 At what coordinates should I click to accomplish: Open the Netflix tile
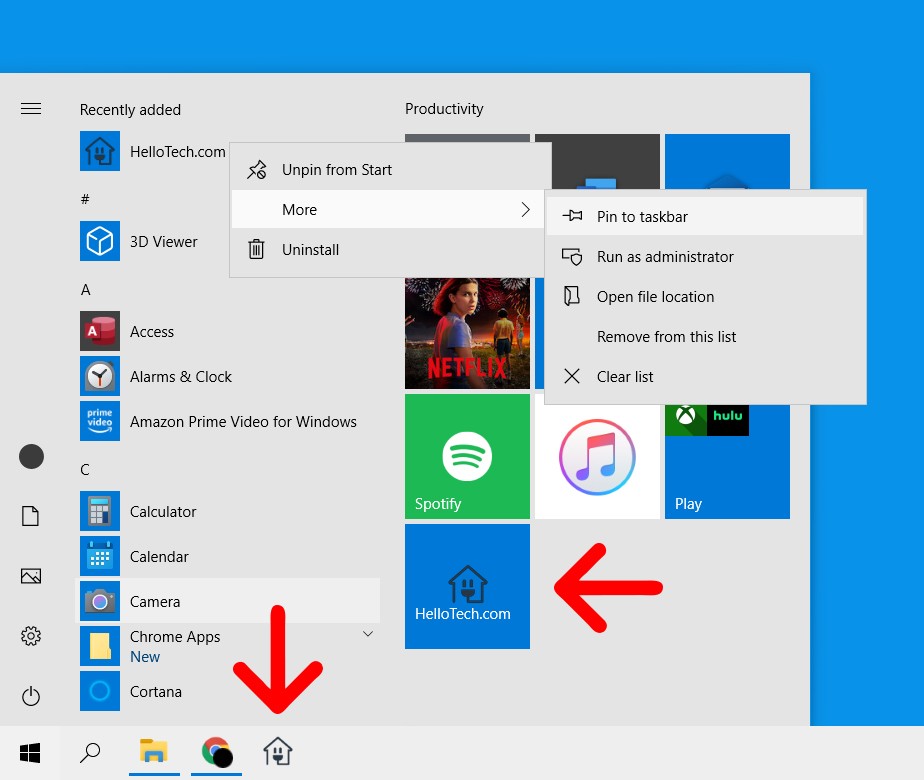click(x=467, y=333)
